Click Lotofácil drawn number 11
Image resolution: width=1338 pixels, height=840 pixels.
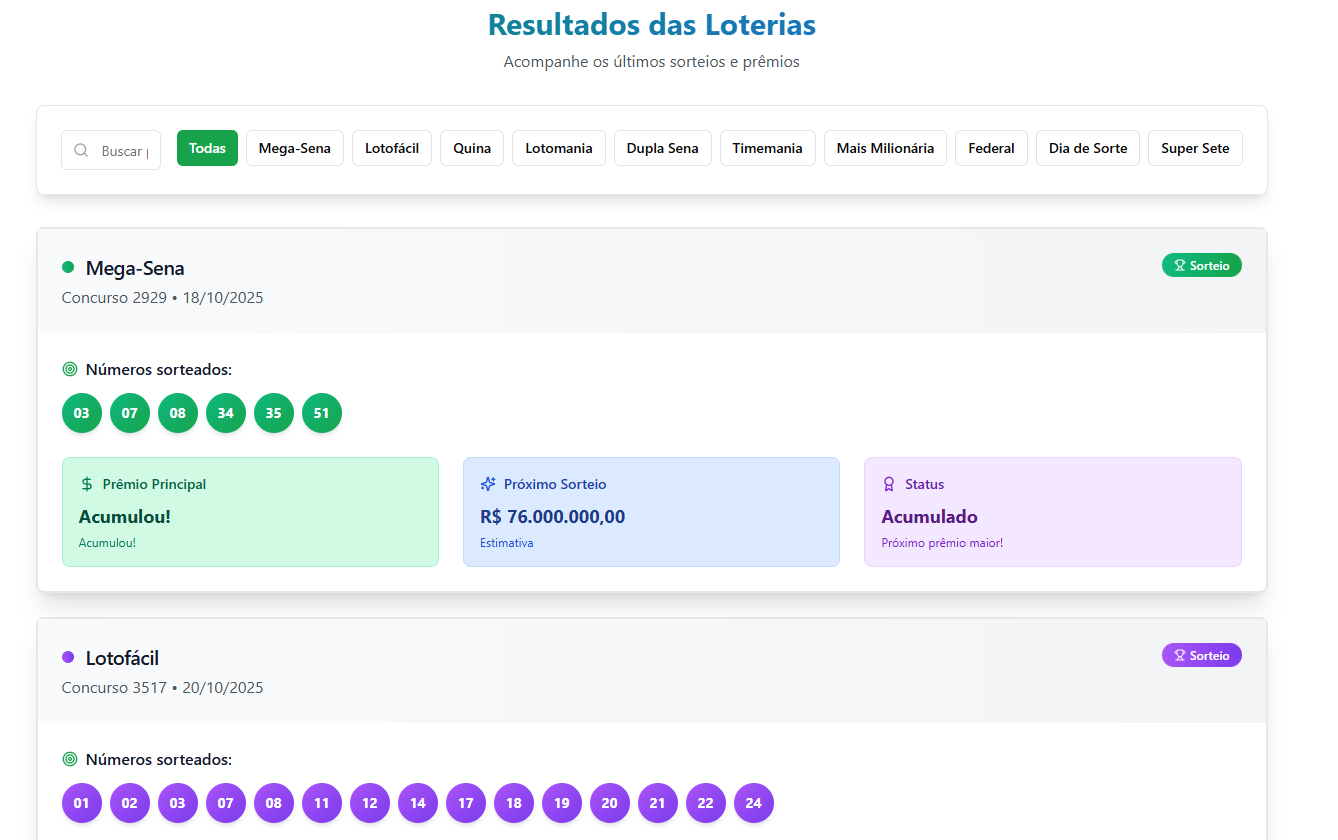click(x=322, y=803)
